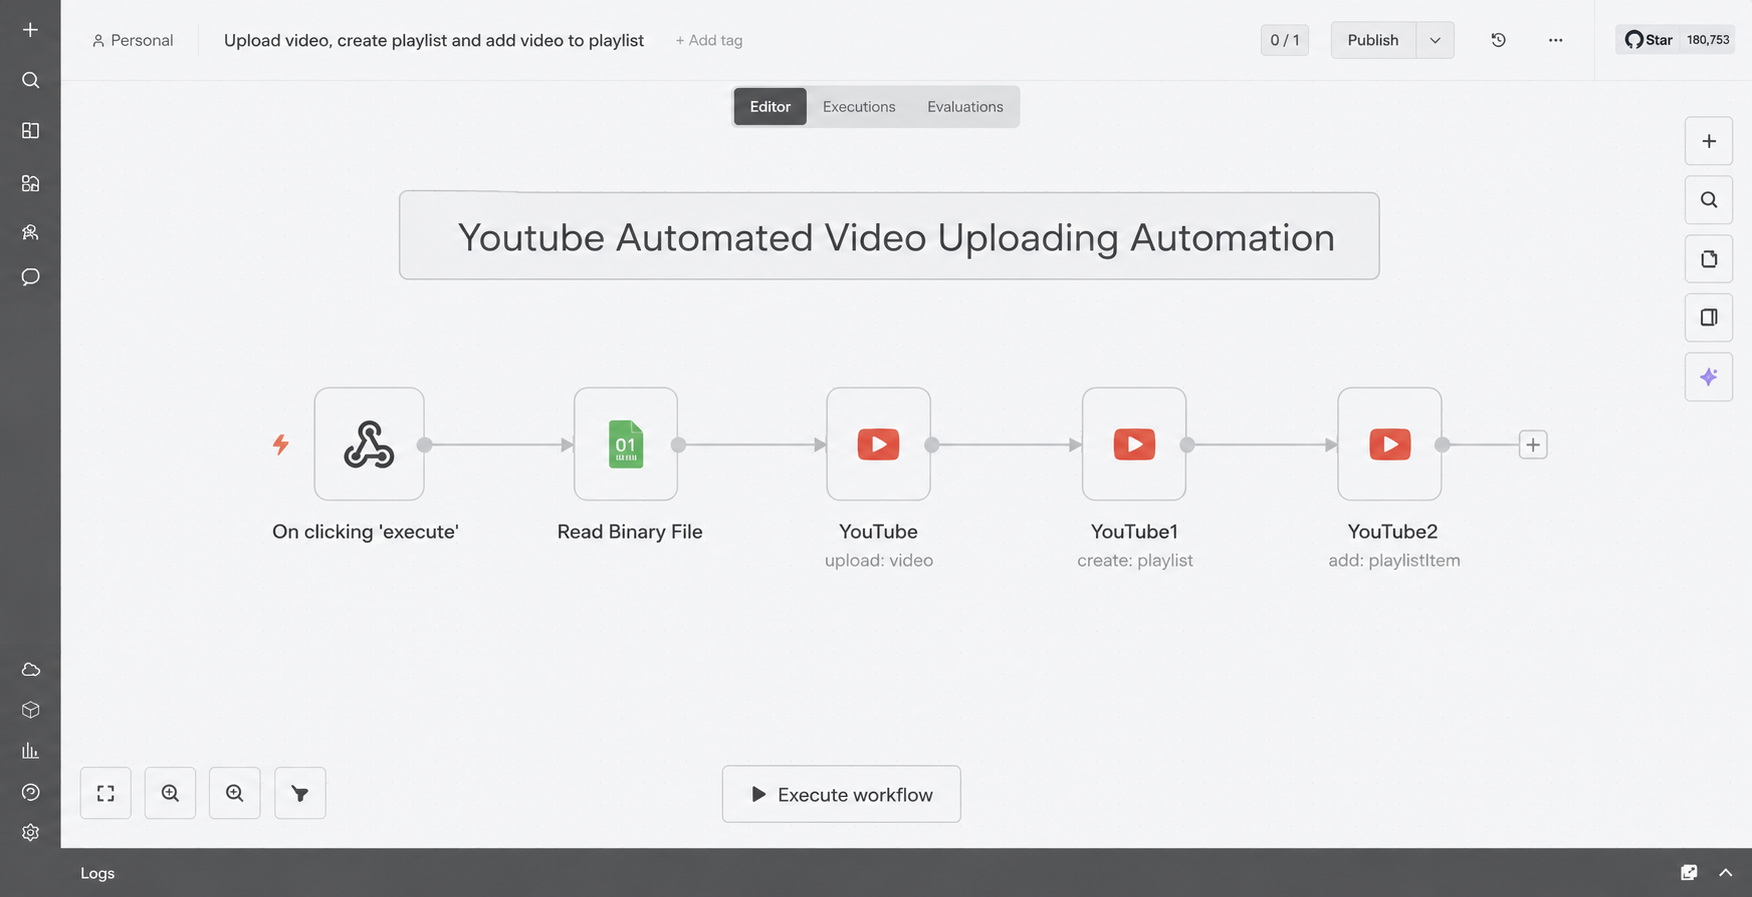This screenshot has width=1752, height=897.
Task: Select the YouTube2 add: playlistItem node
Action: point(1390,444)
